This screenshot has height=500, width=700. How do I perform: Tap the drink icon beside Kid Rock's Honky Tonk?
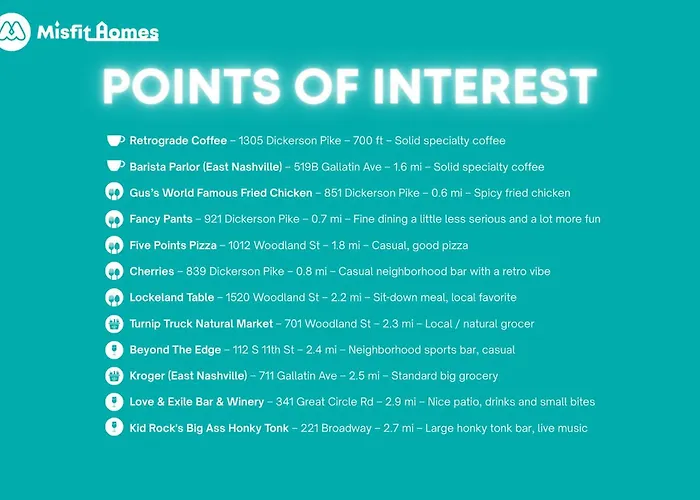click(x=114, y=428)
